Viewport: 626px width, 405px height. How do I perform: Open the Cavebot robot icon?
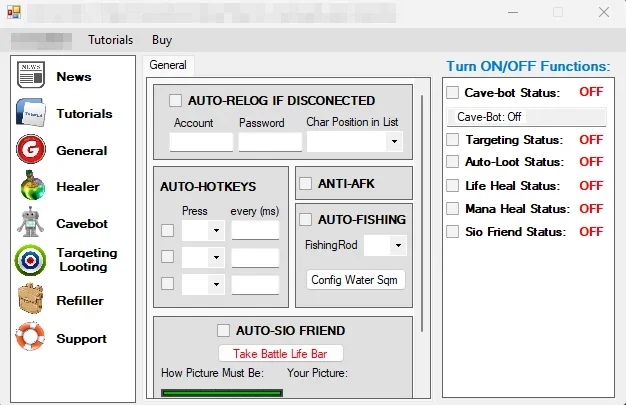click(31, 222)
